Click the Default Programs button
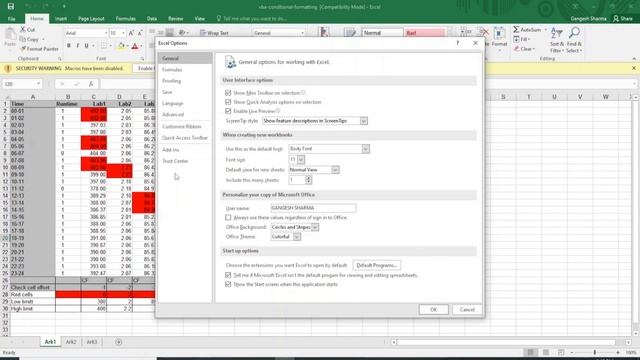 click(376, 265)
